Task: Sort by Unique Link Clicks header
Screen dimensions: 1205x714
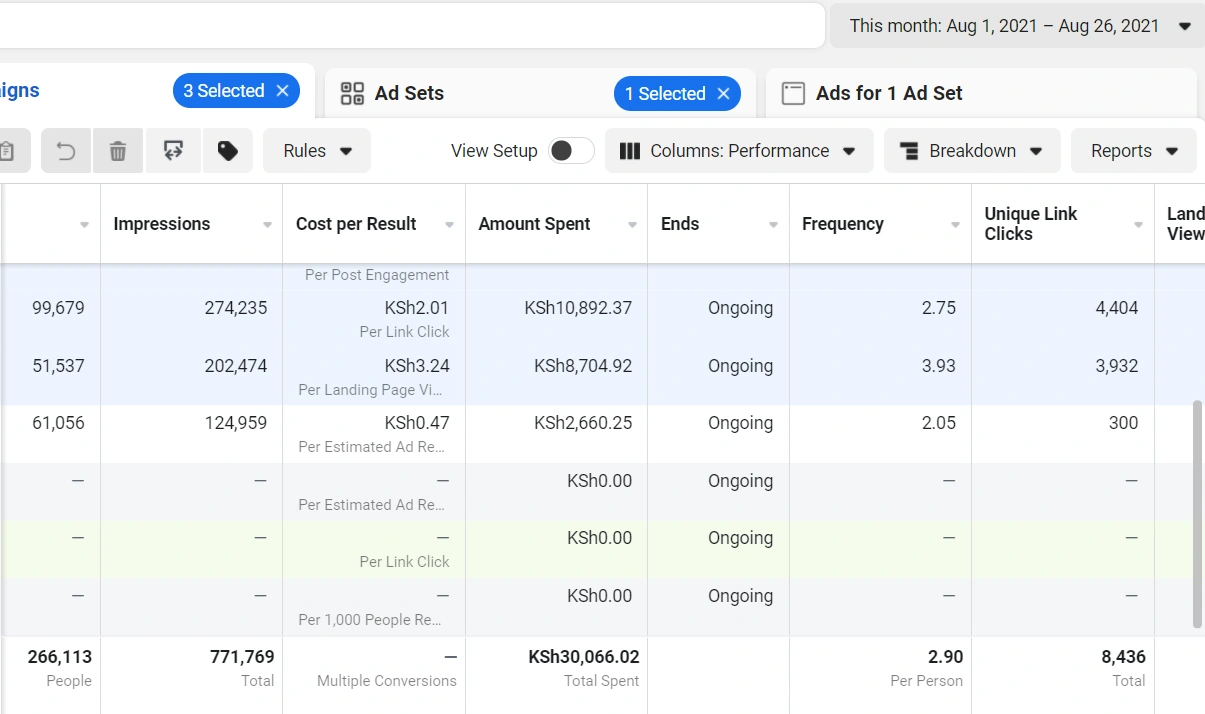Action: point(1030,224)
